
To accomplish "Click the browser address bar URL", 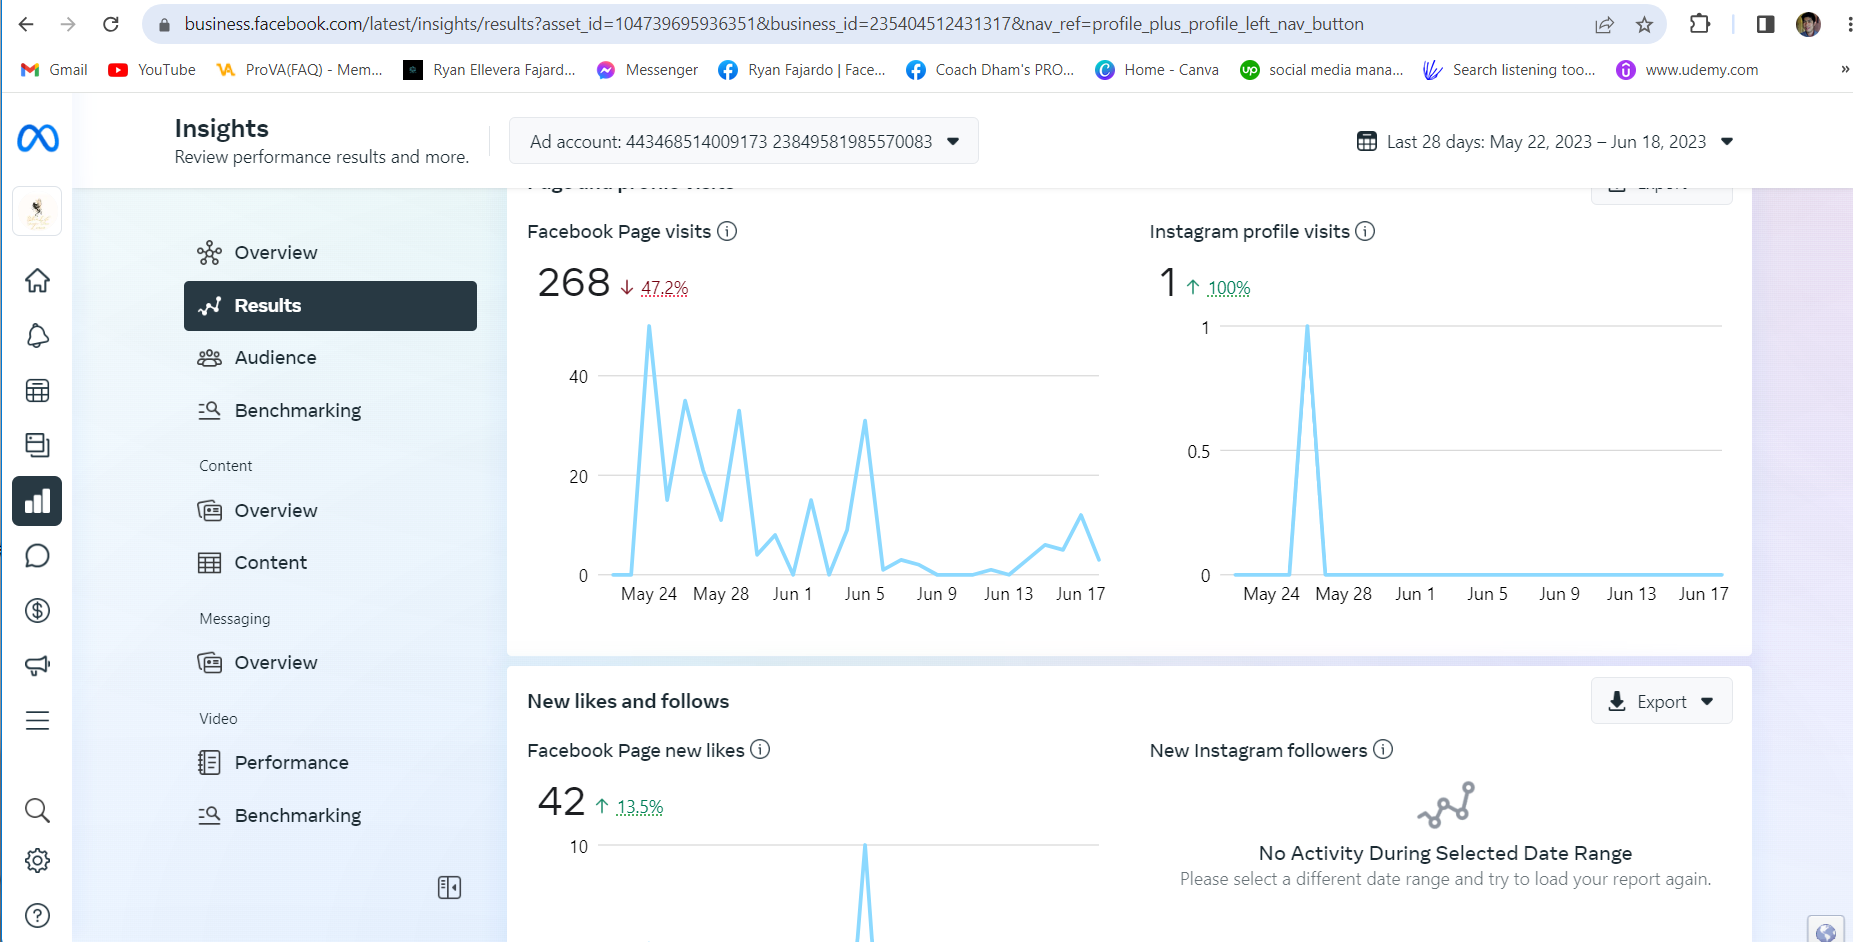I will 773,24.
